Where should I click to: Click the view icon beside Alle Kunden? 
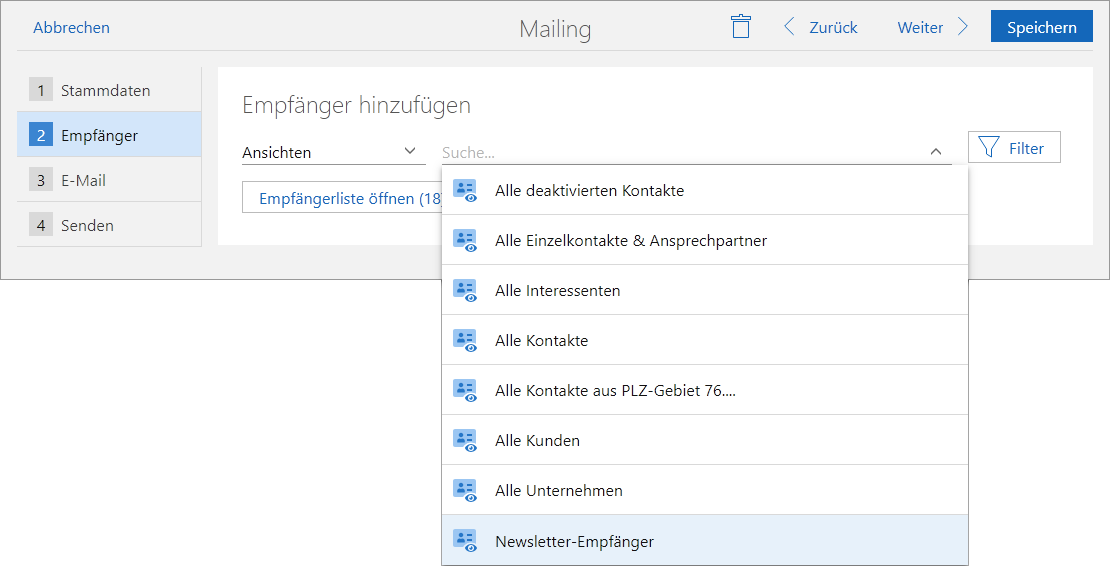pyautogui.click(x=464, y=440)
